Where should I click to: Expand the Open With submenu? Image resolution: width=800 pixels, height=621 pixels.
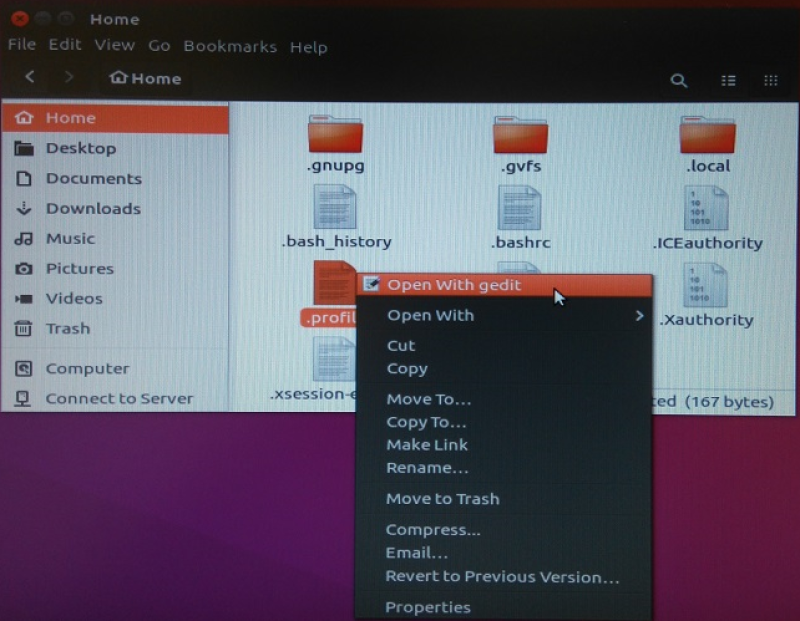click(x=504, y=315)
